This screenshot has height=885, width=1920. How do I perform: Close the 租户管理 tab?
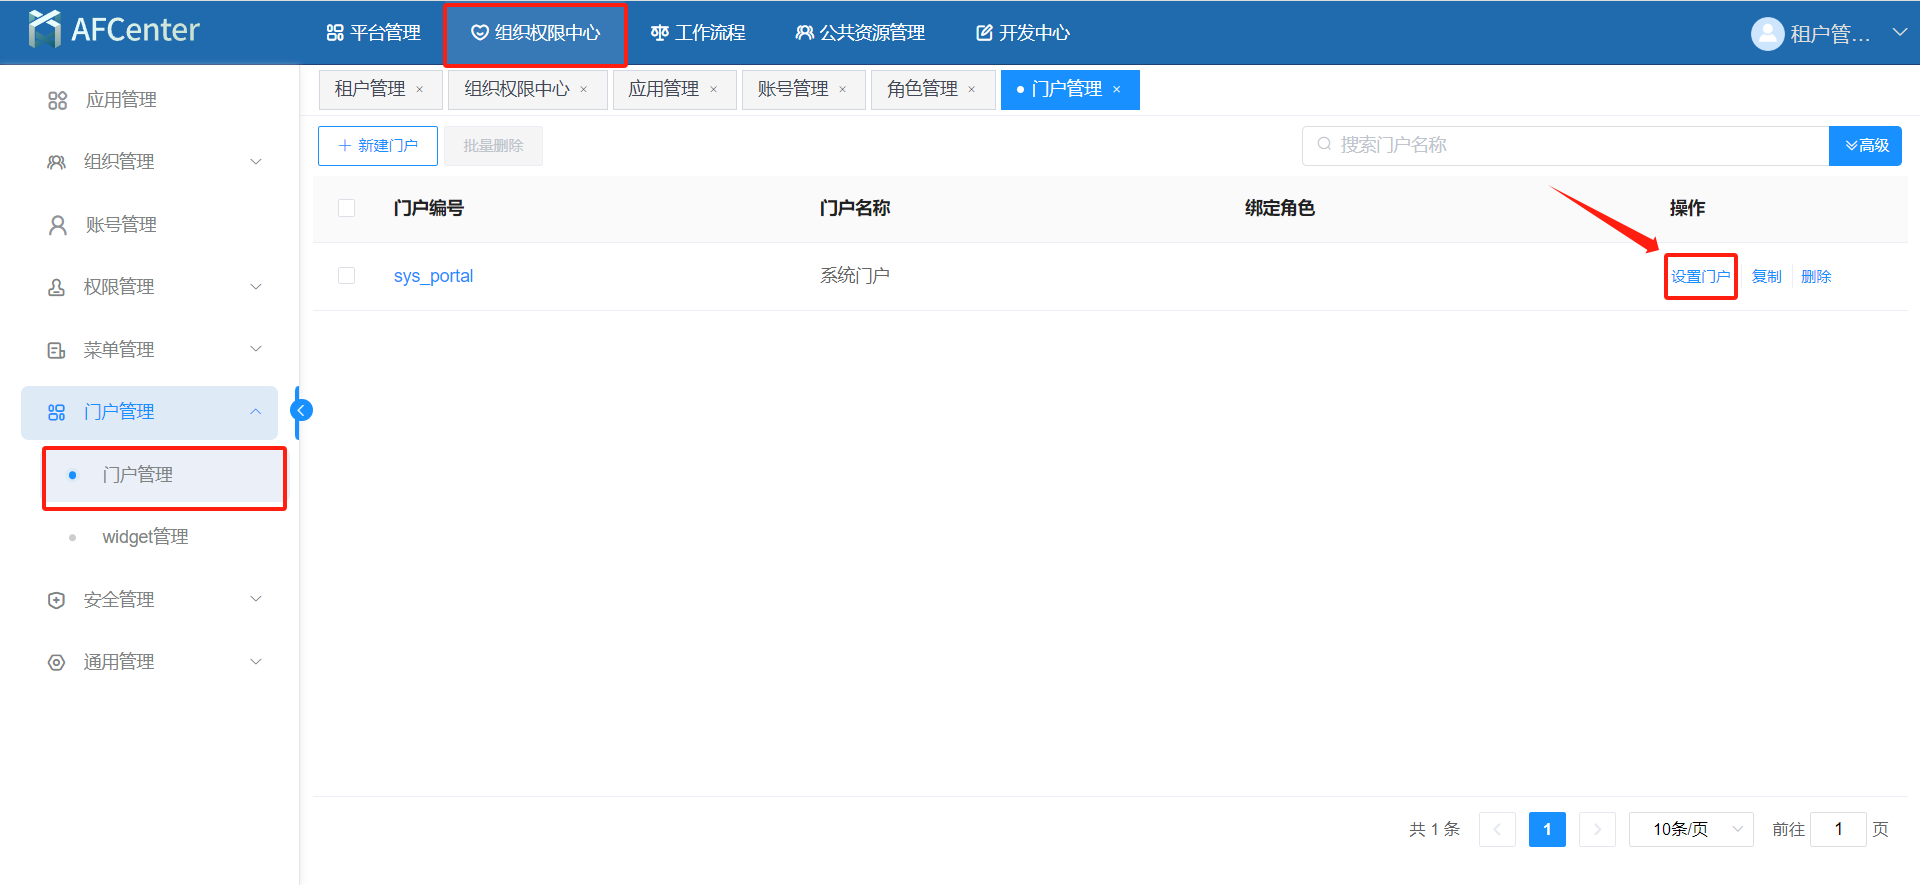click(x=420, y=90)
